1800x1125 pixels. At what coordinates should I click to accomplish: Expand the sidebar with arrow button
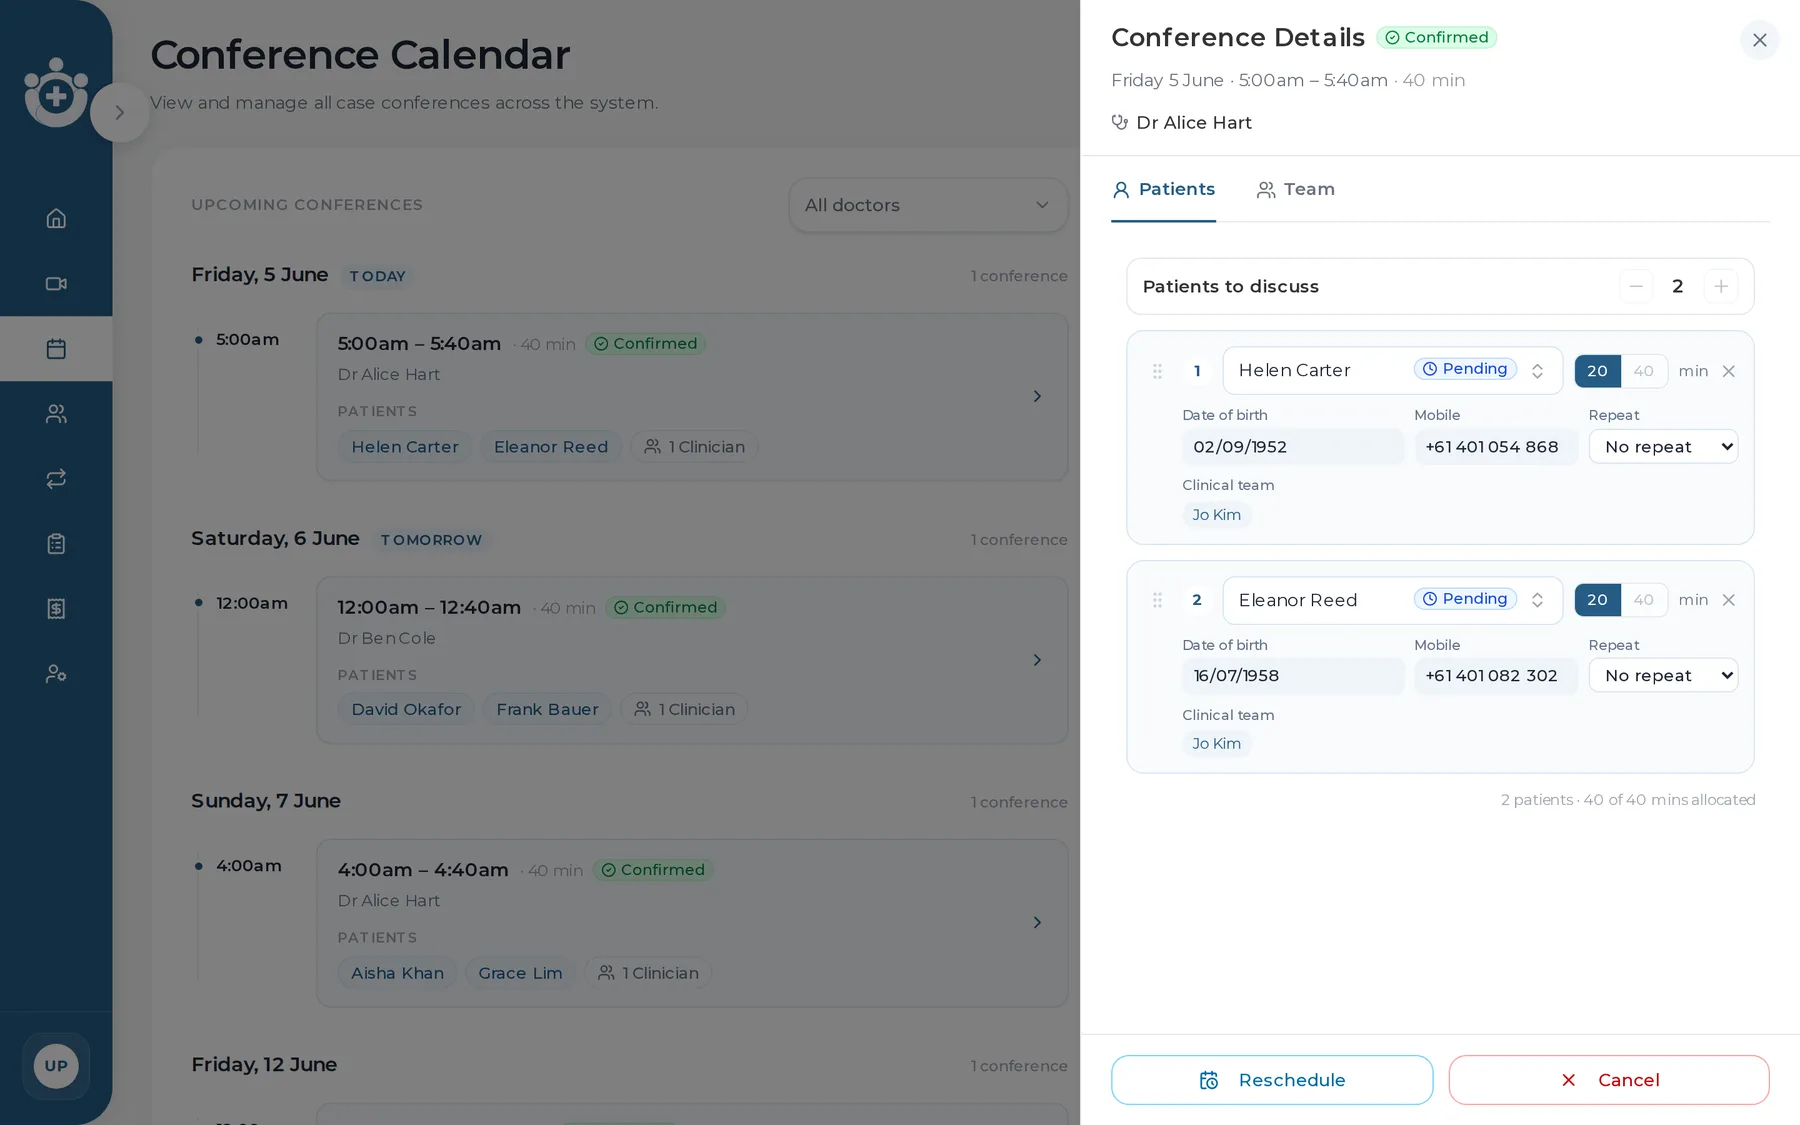click(x=120, y=112)
